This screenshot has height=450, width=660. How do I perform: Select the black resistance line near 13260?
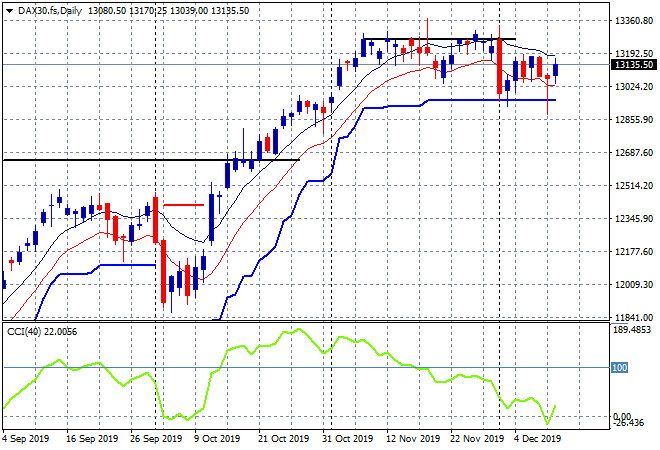pos(440,39)
